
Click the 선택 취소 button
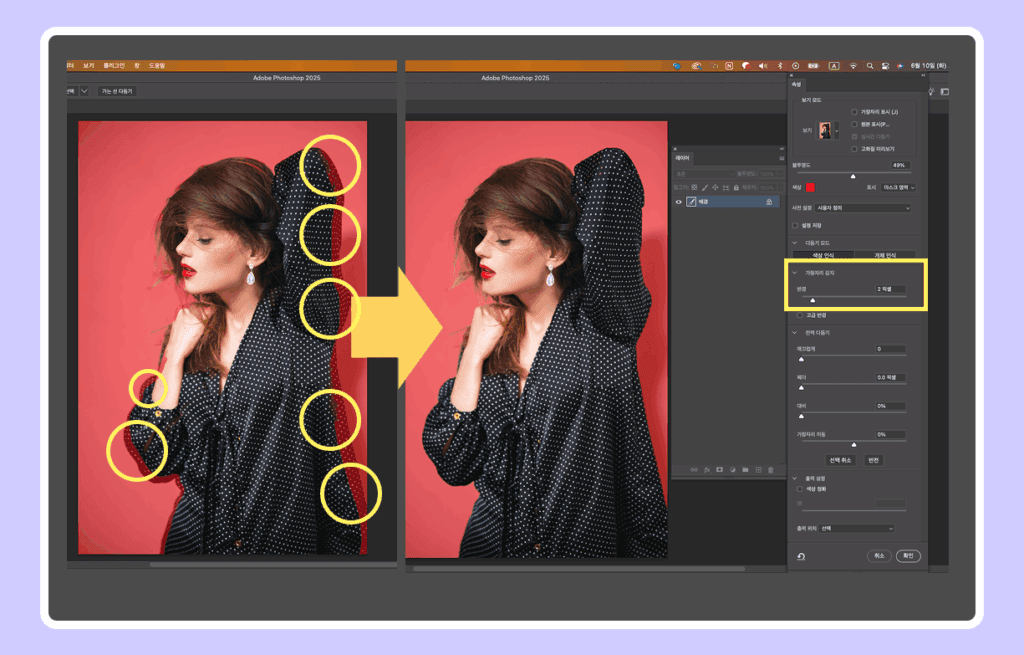[x=840, y=460]
